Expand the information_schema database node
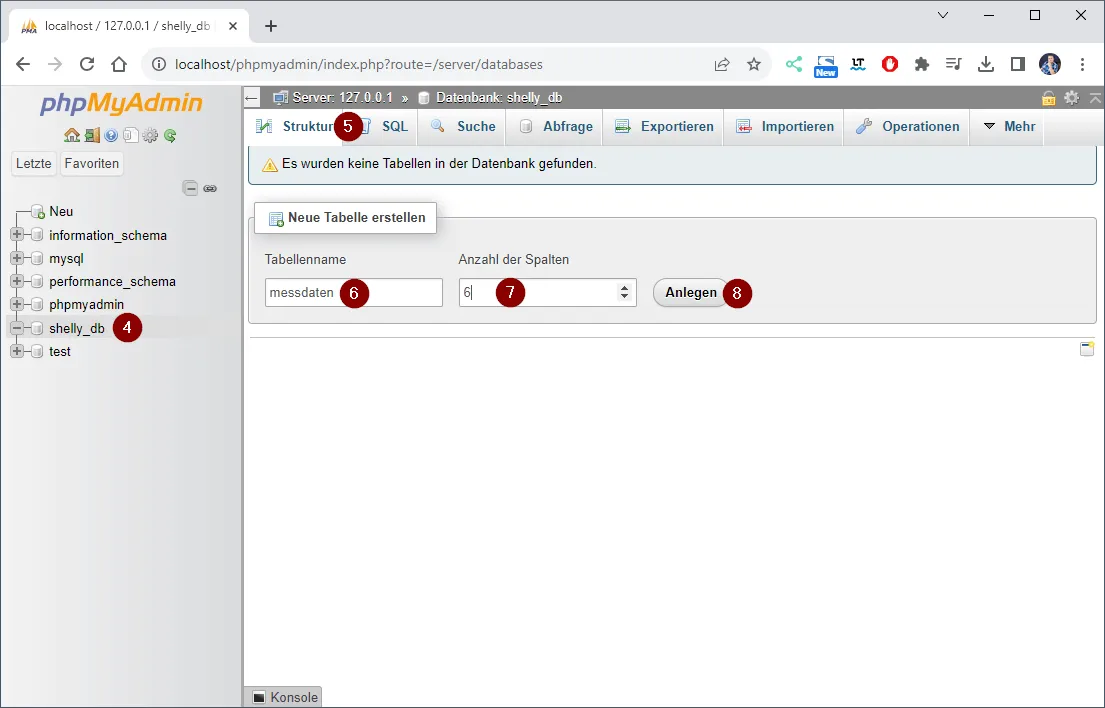The image size is (1105, 708). tap(17, 235)
